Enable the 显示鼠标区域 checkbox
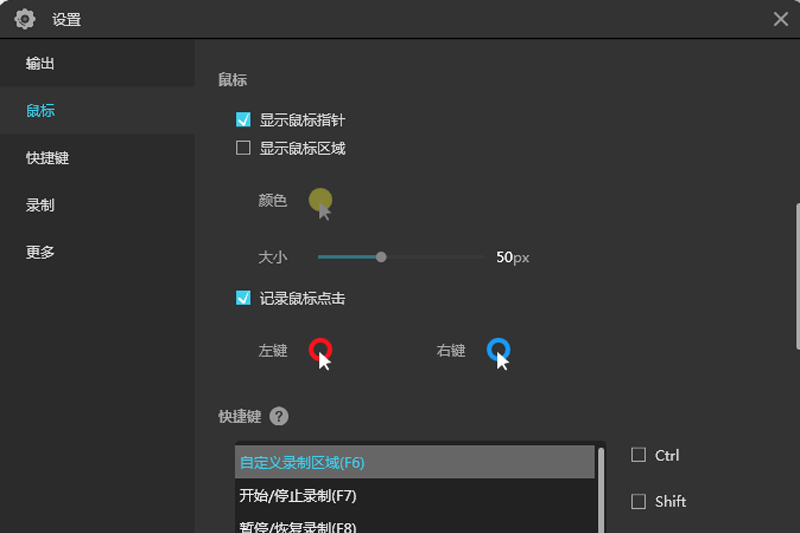Image resolution: width=800 pixels, height=533 pixels. 243,149
